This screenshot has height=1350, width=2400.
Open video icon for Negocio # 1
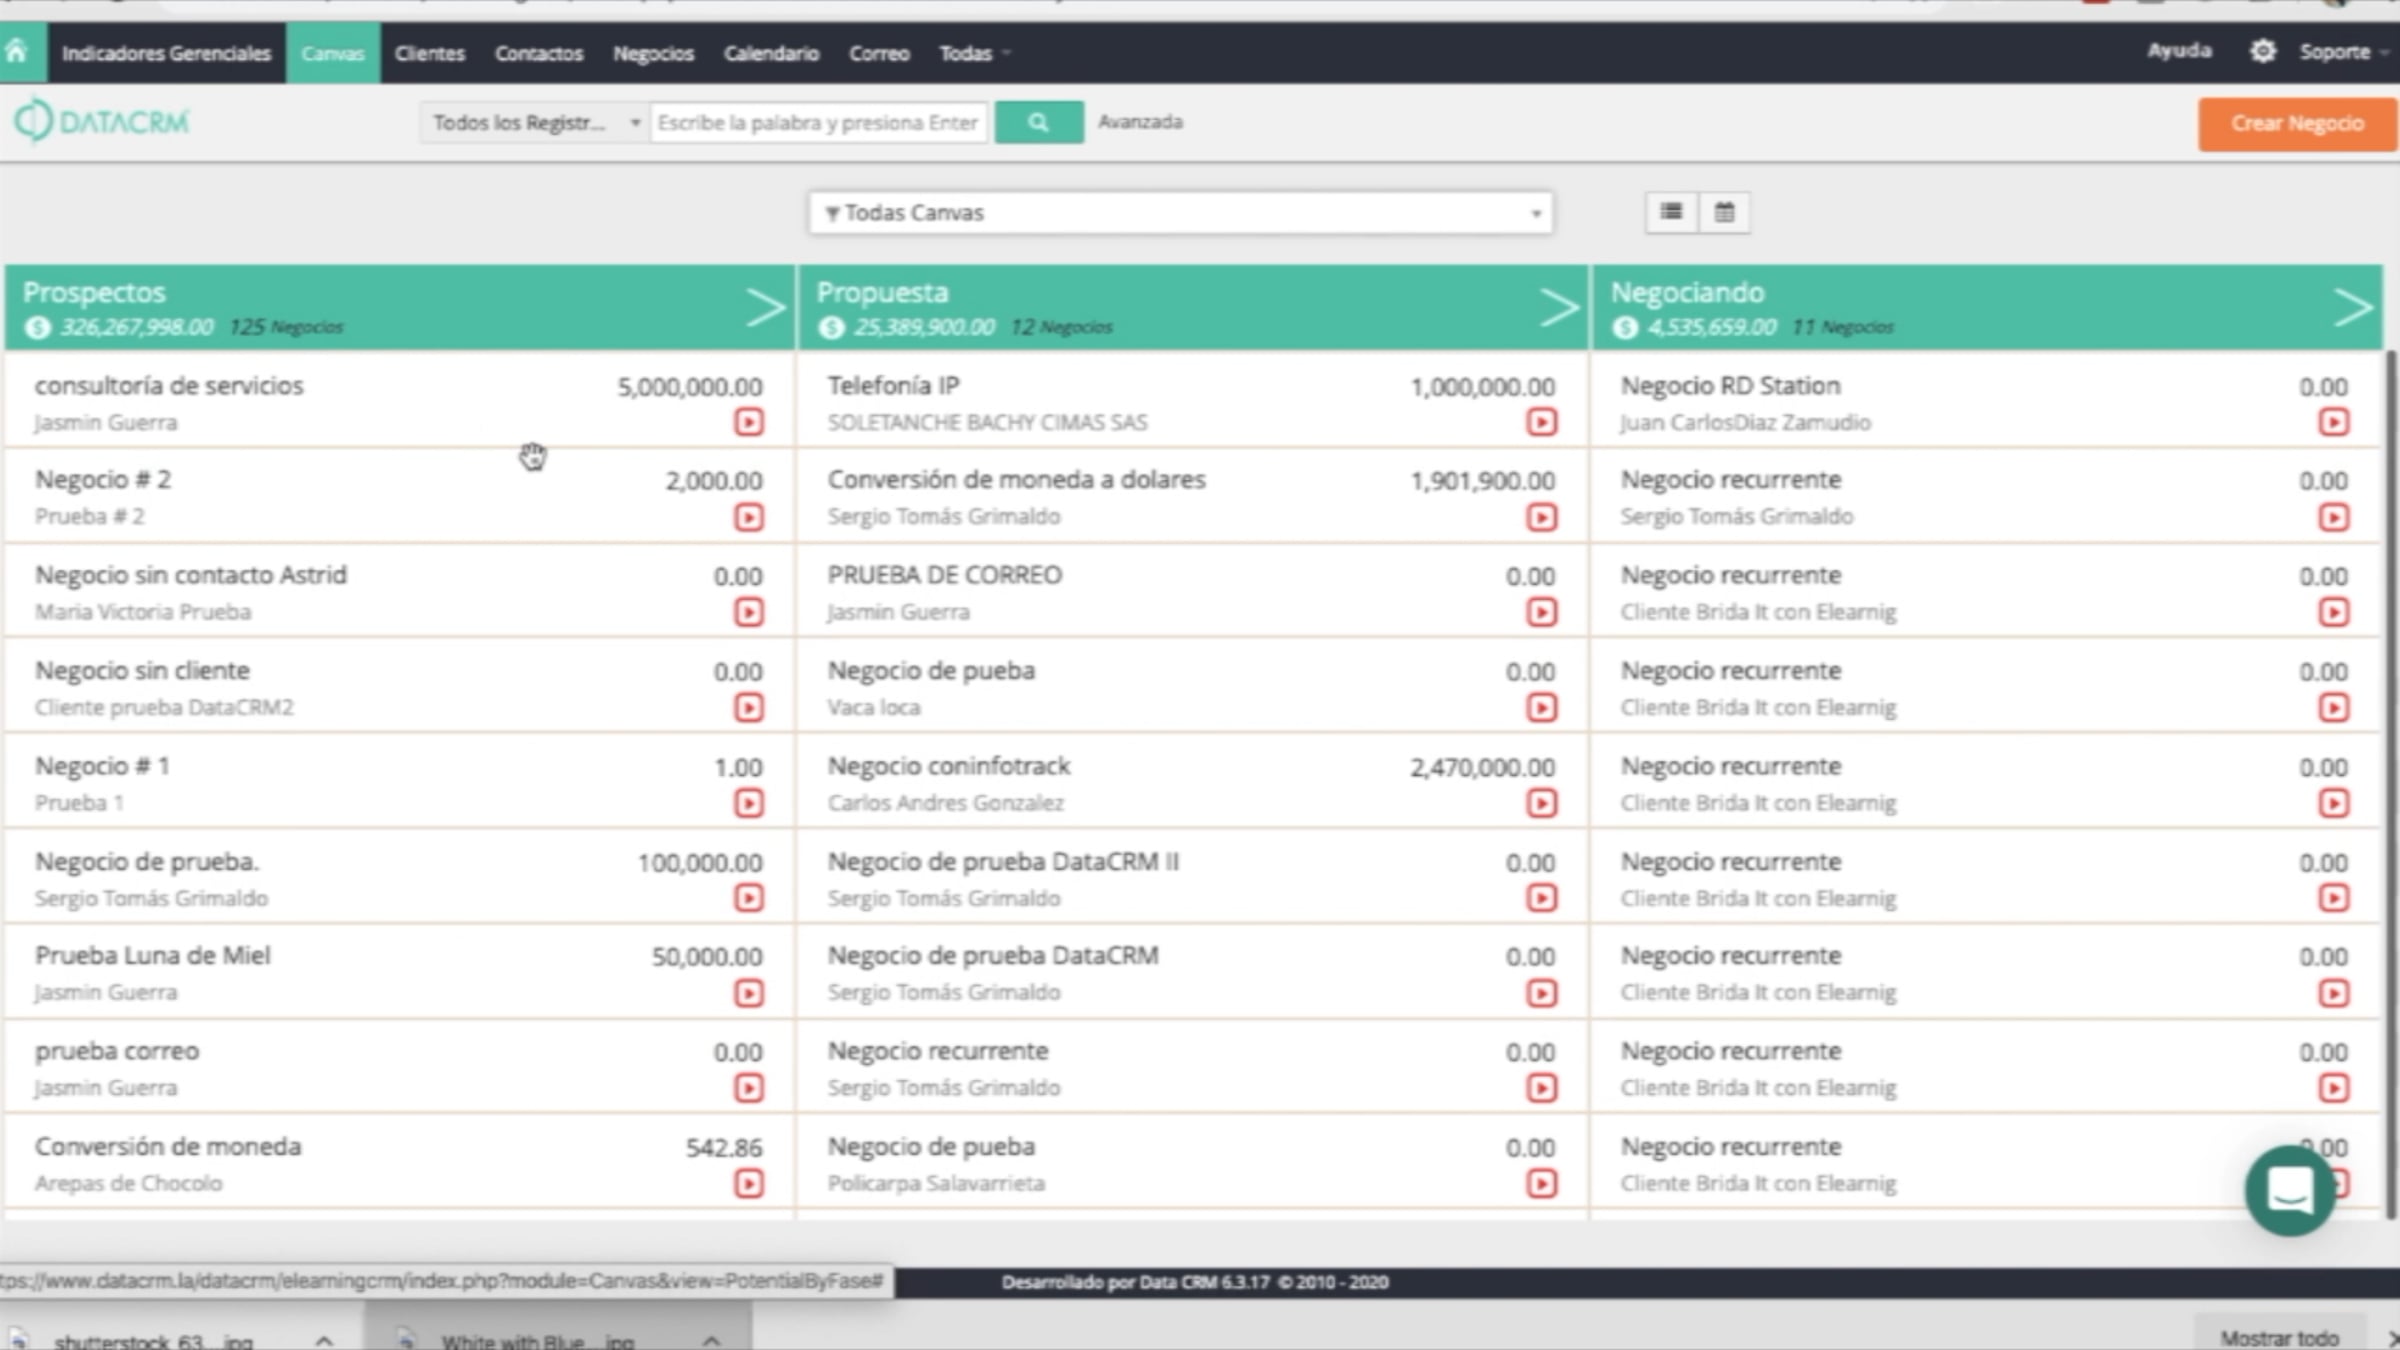coord(749,803)
